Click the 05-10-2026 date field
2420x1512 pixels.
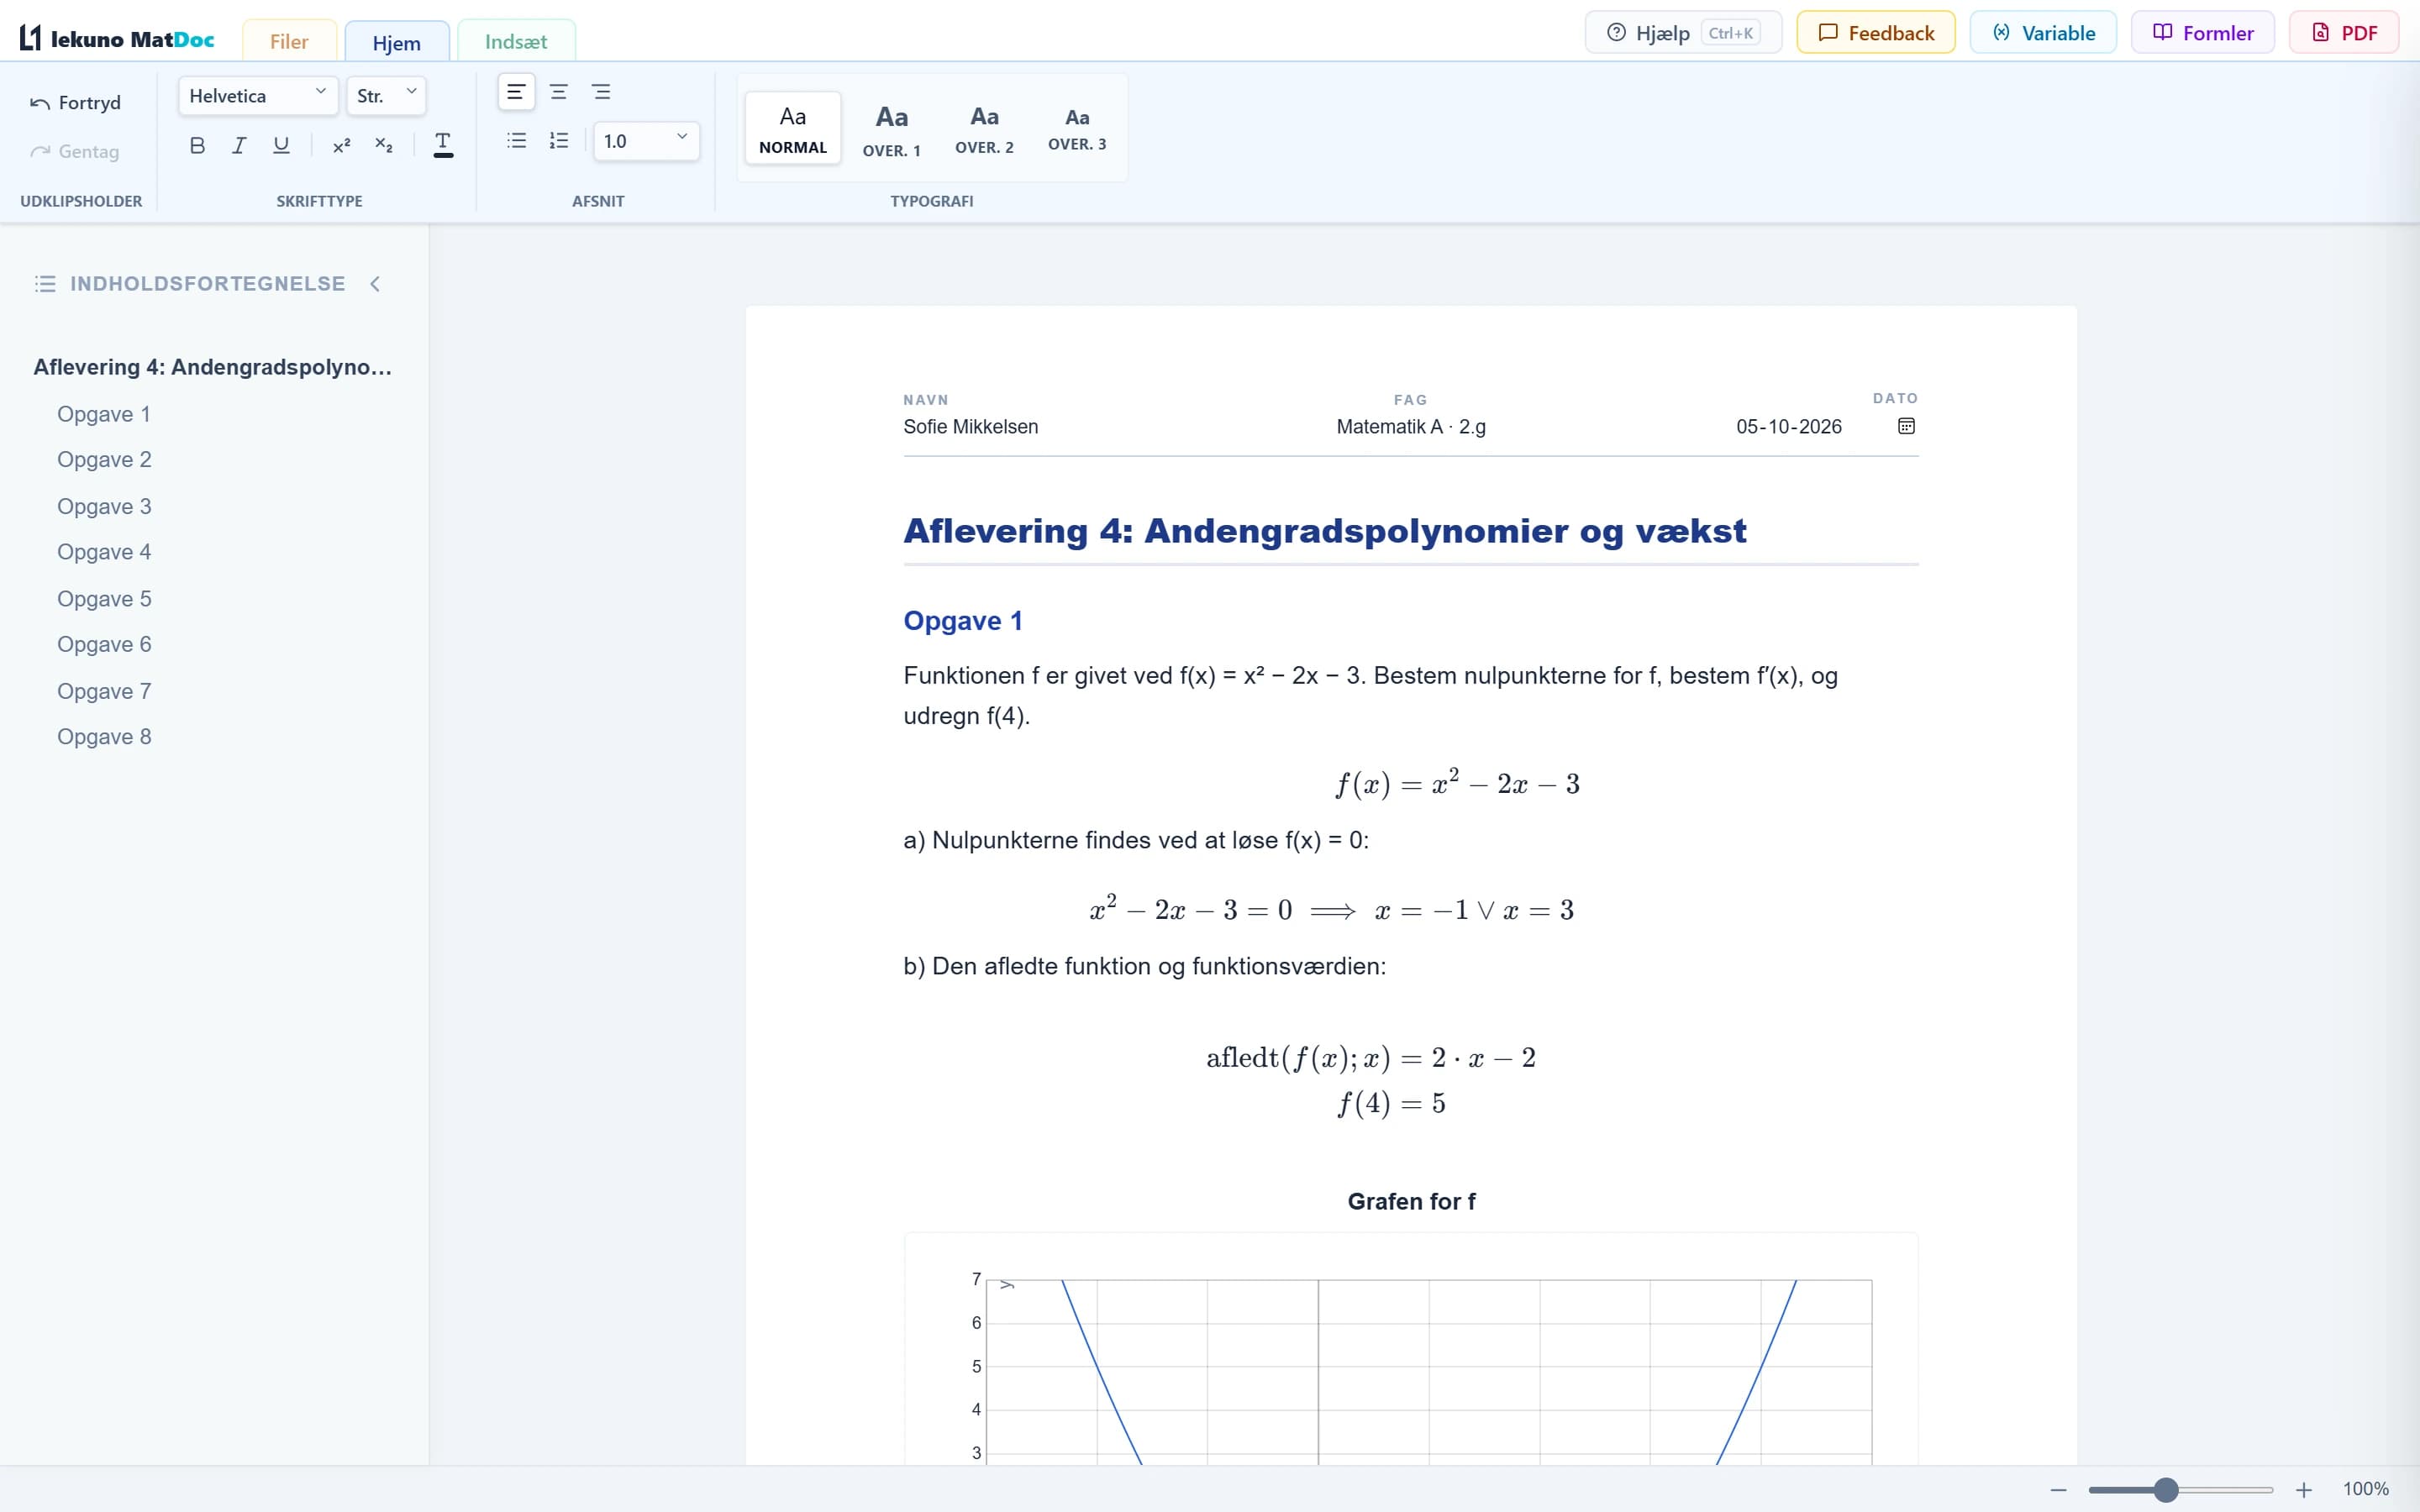[x=1788, y=427]
